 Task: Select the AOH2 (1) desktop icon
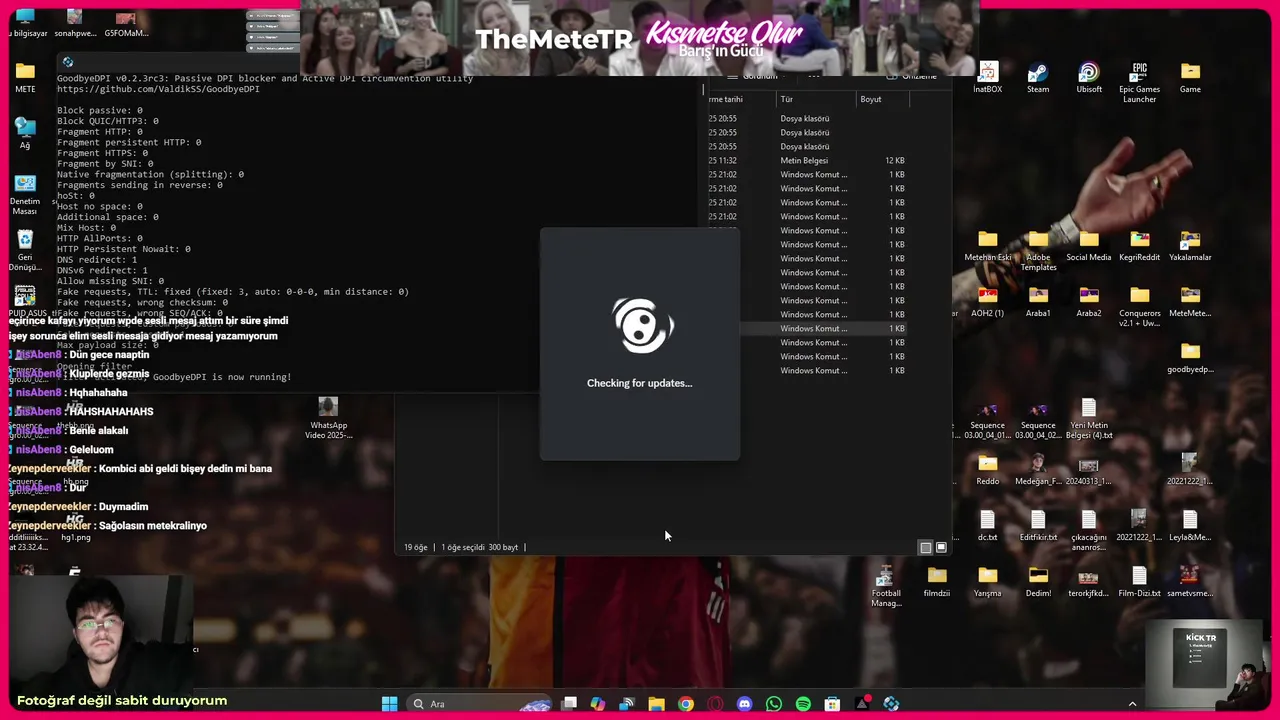pyautogui.click(x=987, y=302)
